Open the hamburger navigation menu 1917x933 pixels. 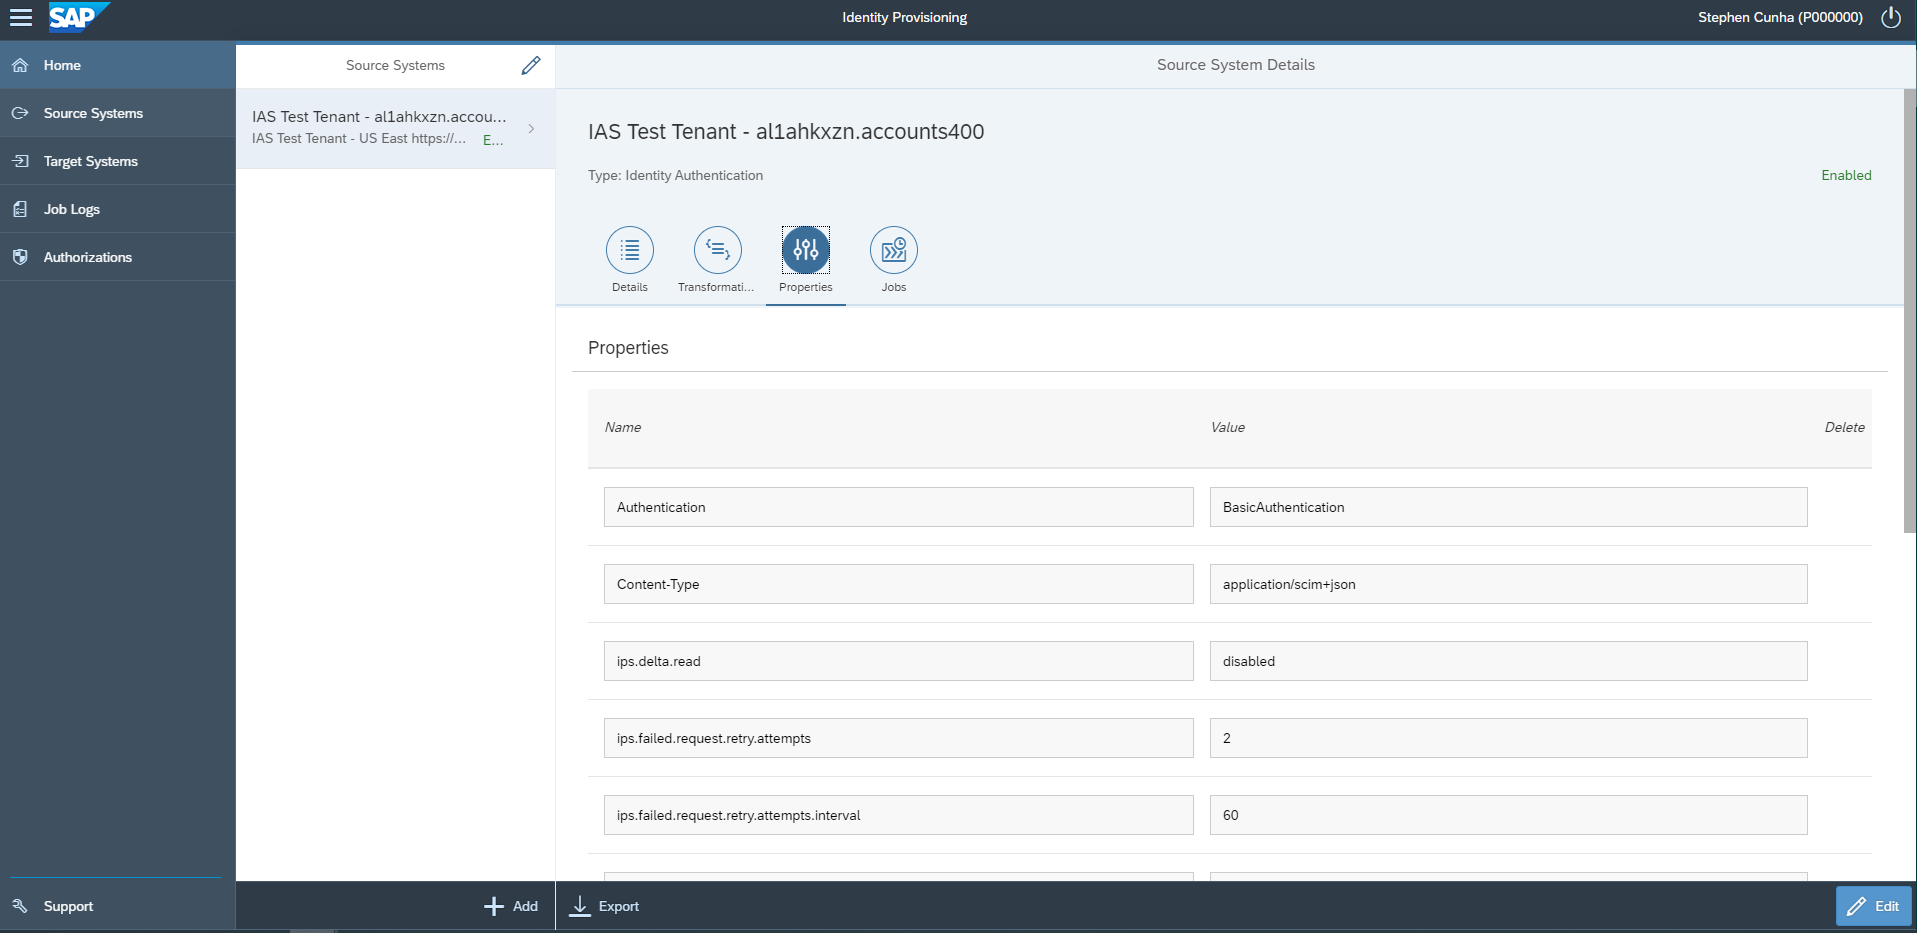[x=21, y=17]
